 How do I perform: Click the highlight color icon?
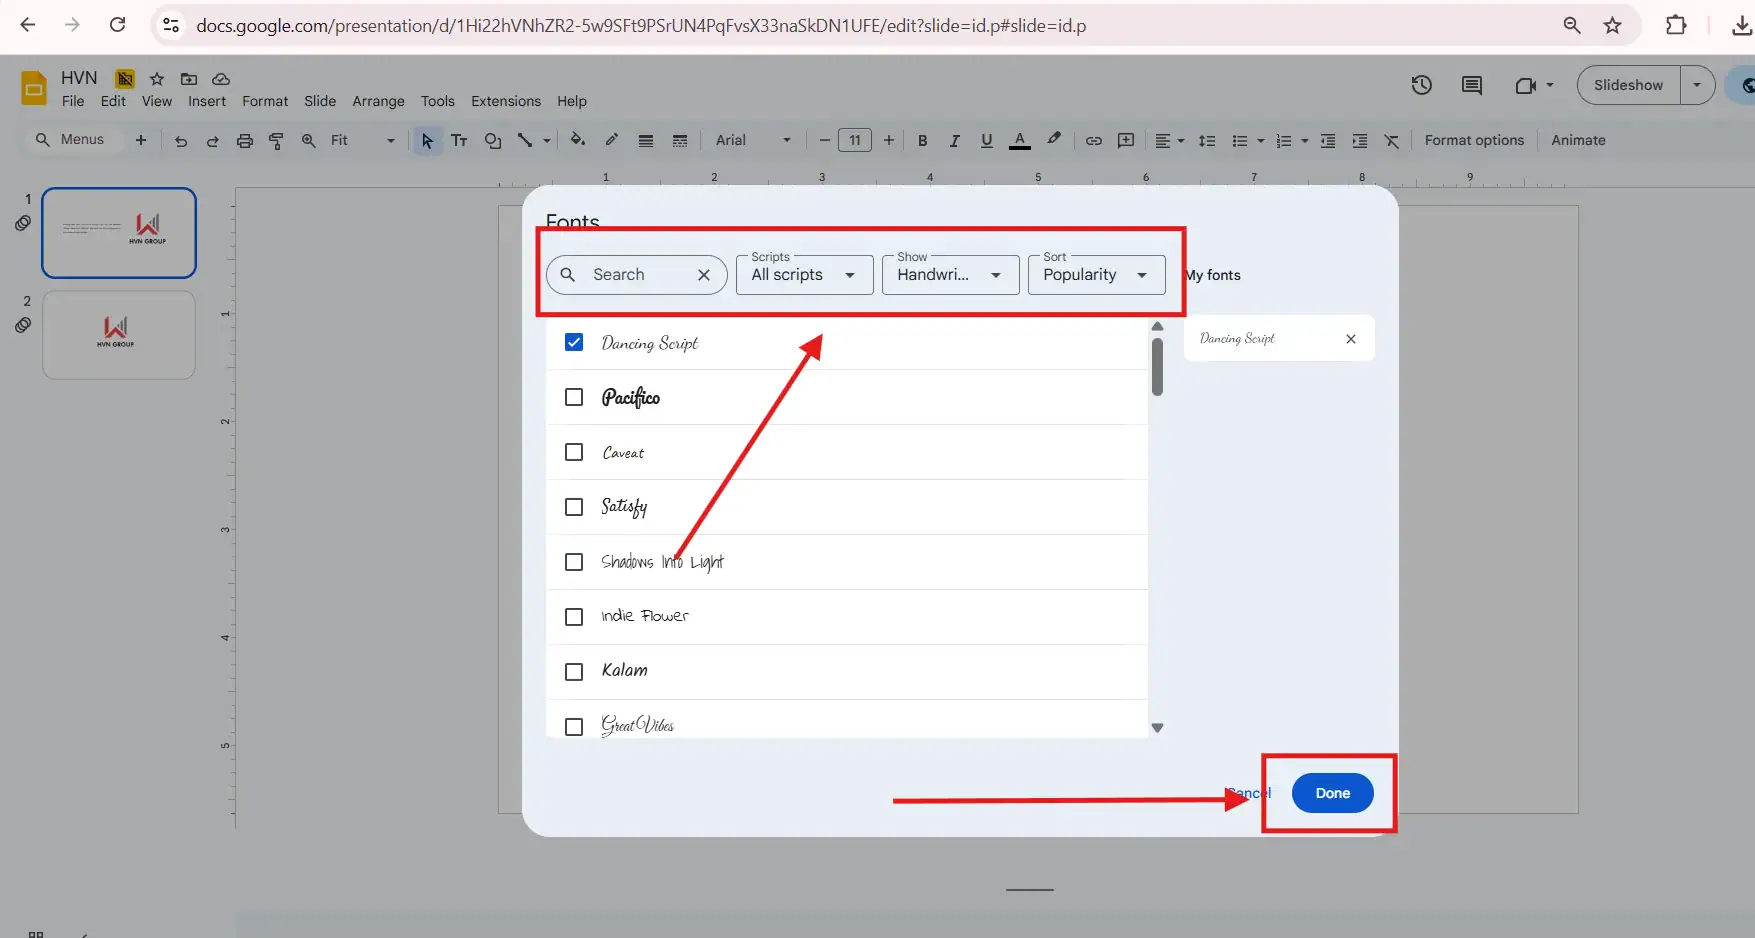[x=1054, y=140]
